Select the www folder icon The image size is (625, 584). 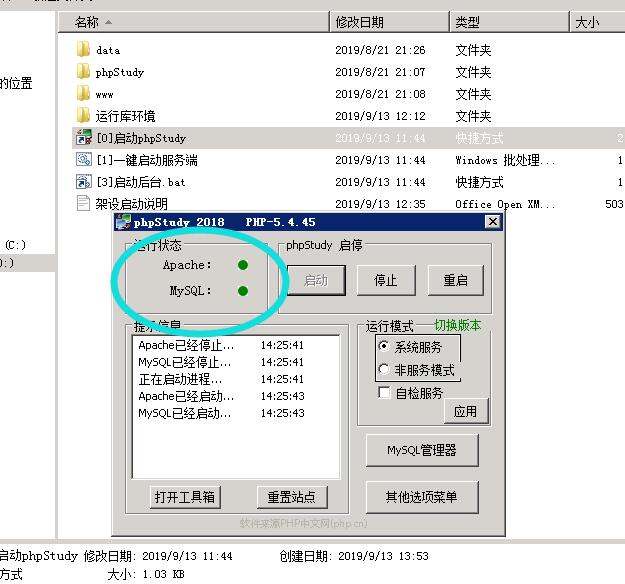(84, 94)
